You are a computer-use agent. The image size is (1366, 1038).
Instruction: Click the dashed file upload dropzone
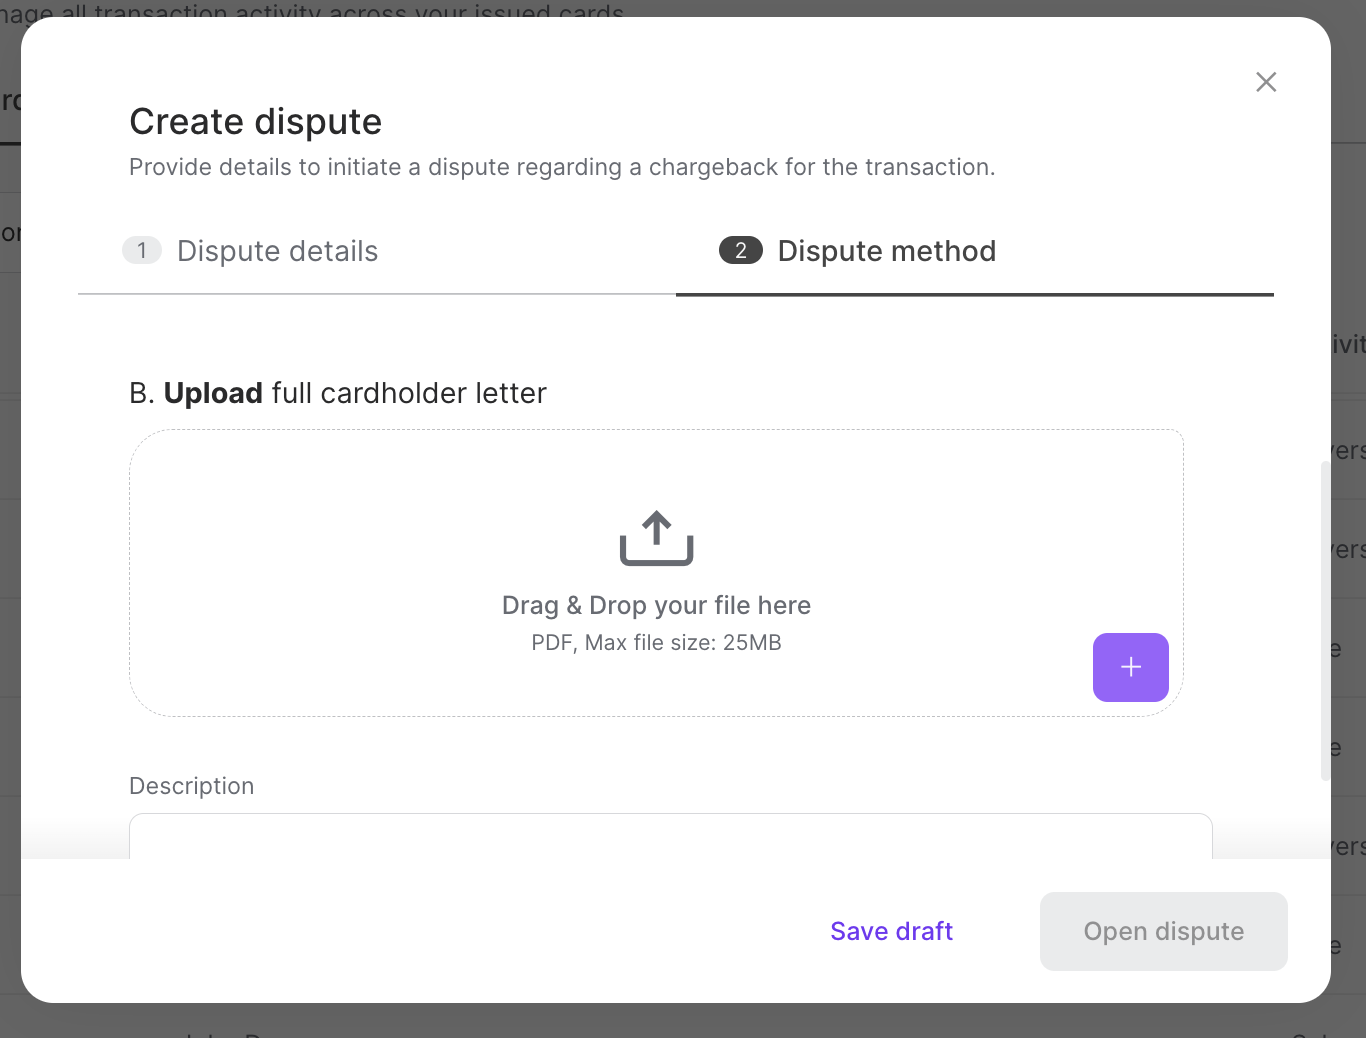[x=656, y=572]
